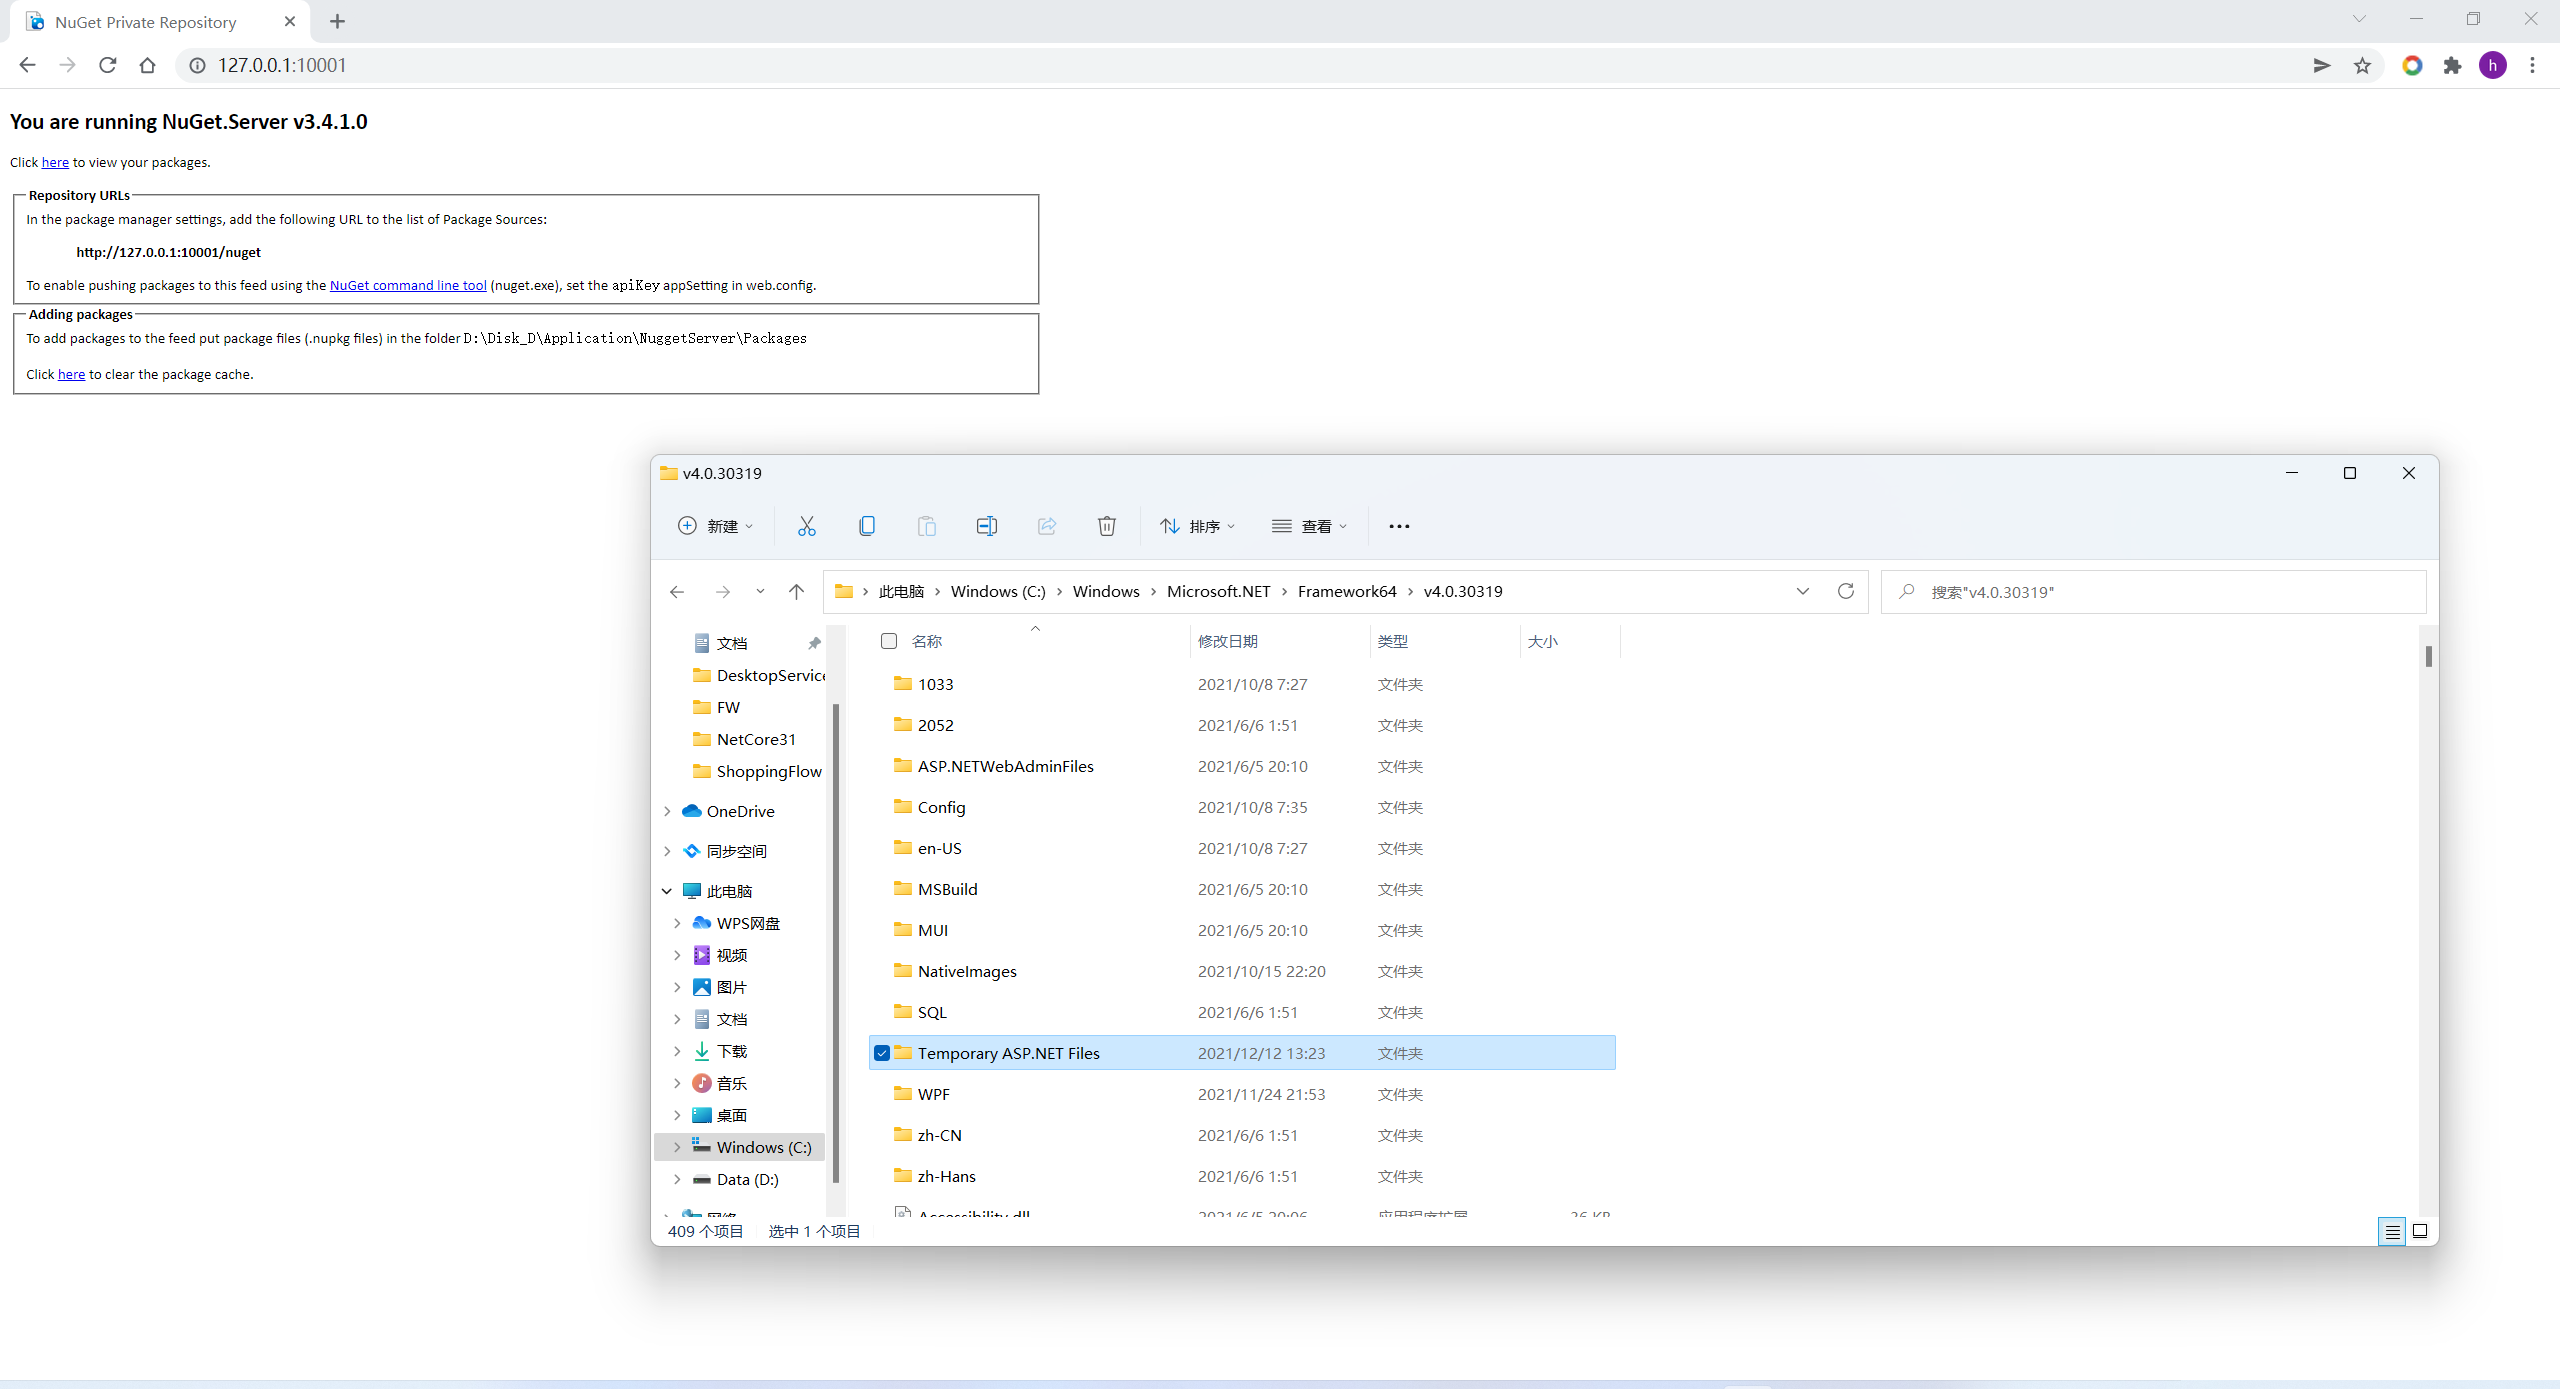Click the Microsoft.NET breadcrumb segment
The image size is (2560, 1389).
tap(1218, 591)
